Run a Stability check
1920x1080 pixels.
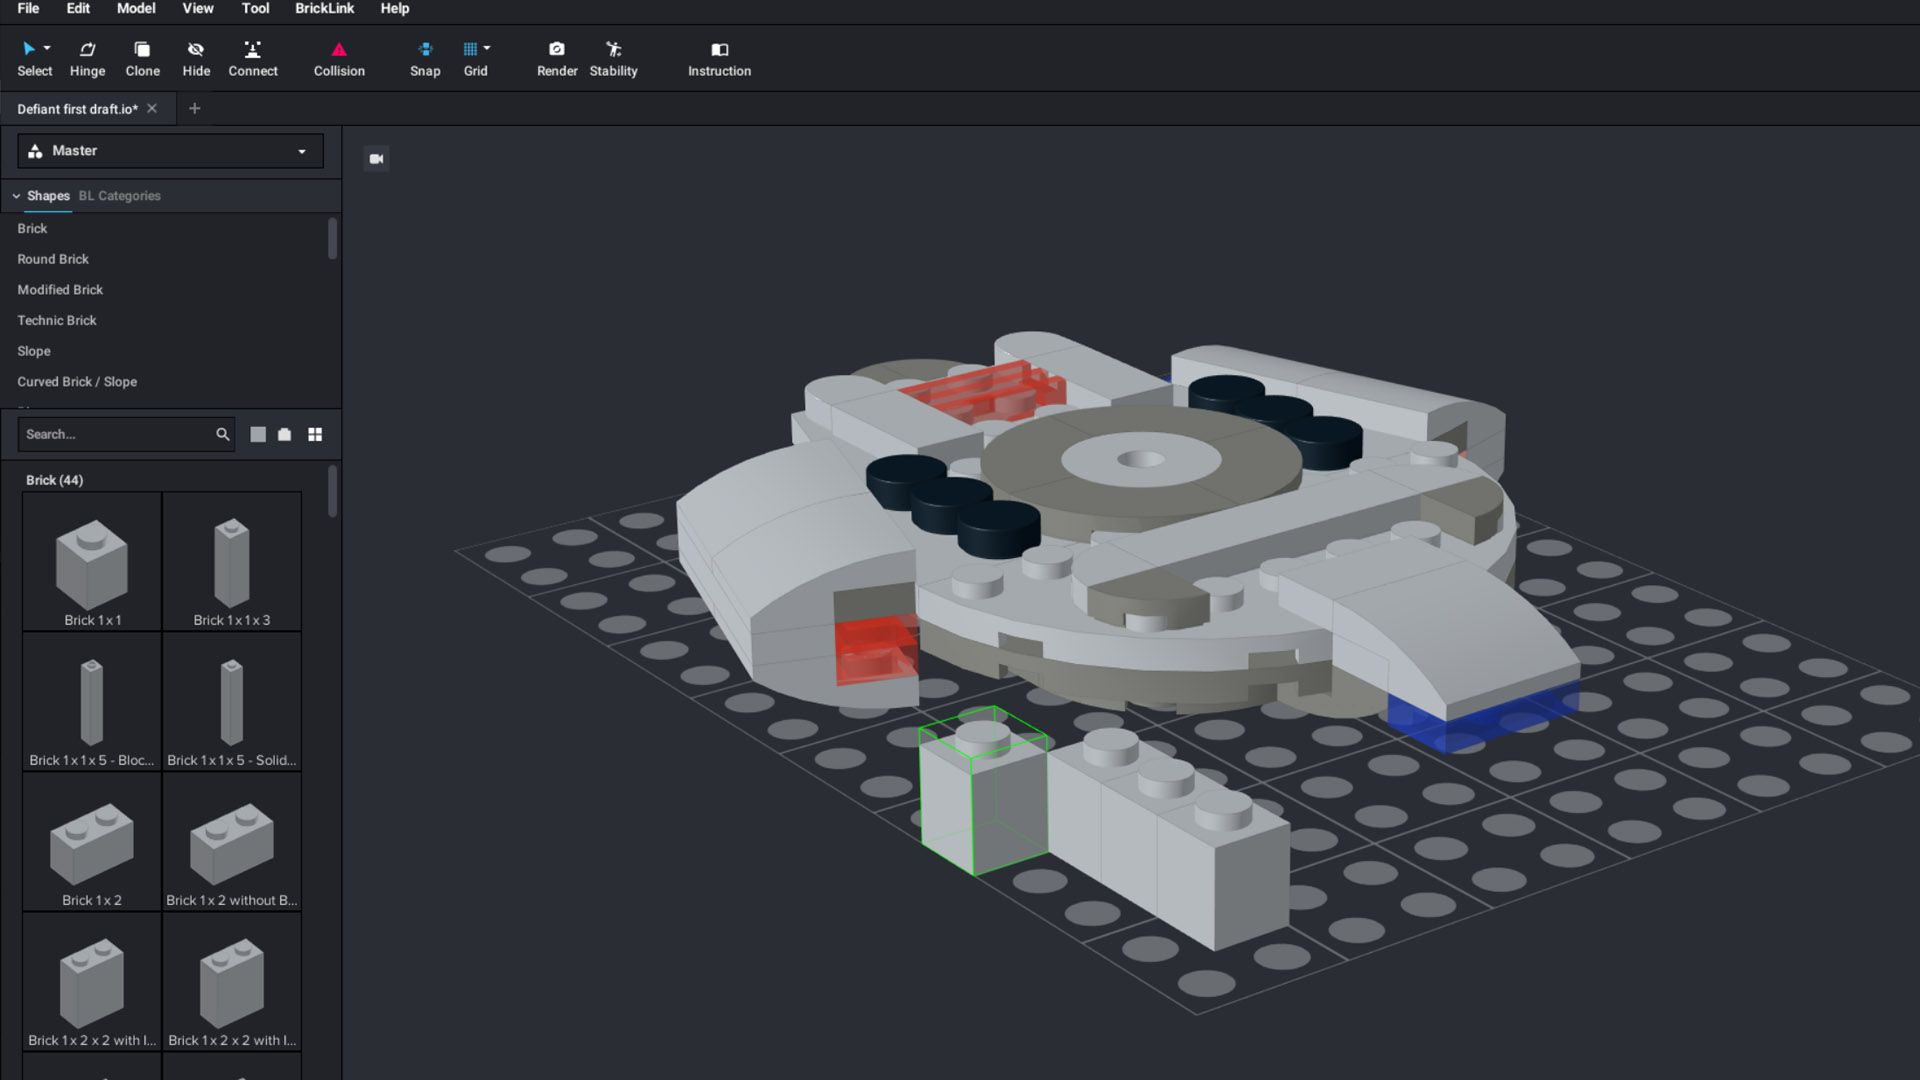(x=613, y=57)
